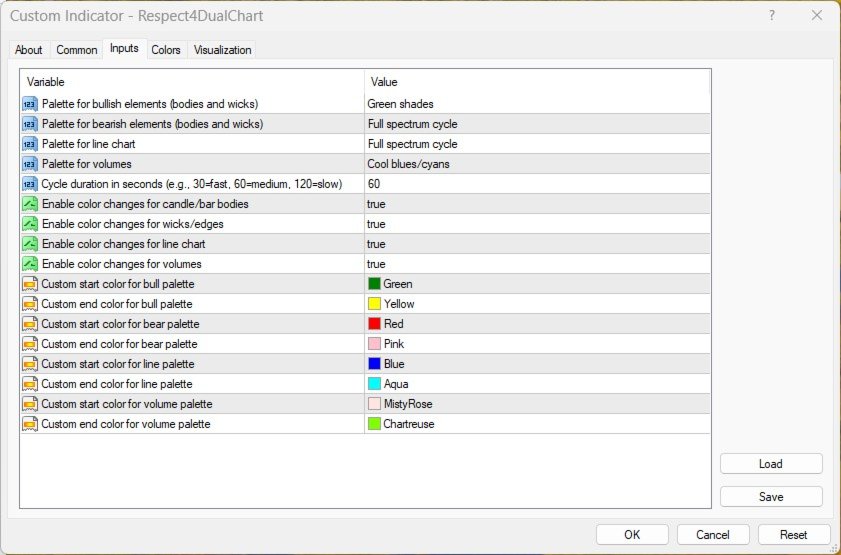Pick the Pink color swatch

coord(374,344)
